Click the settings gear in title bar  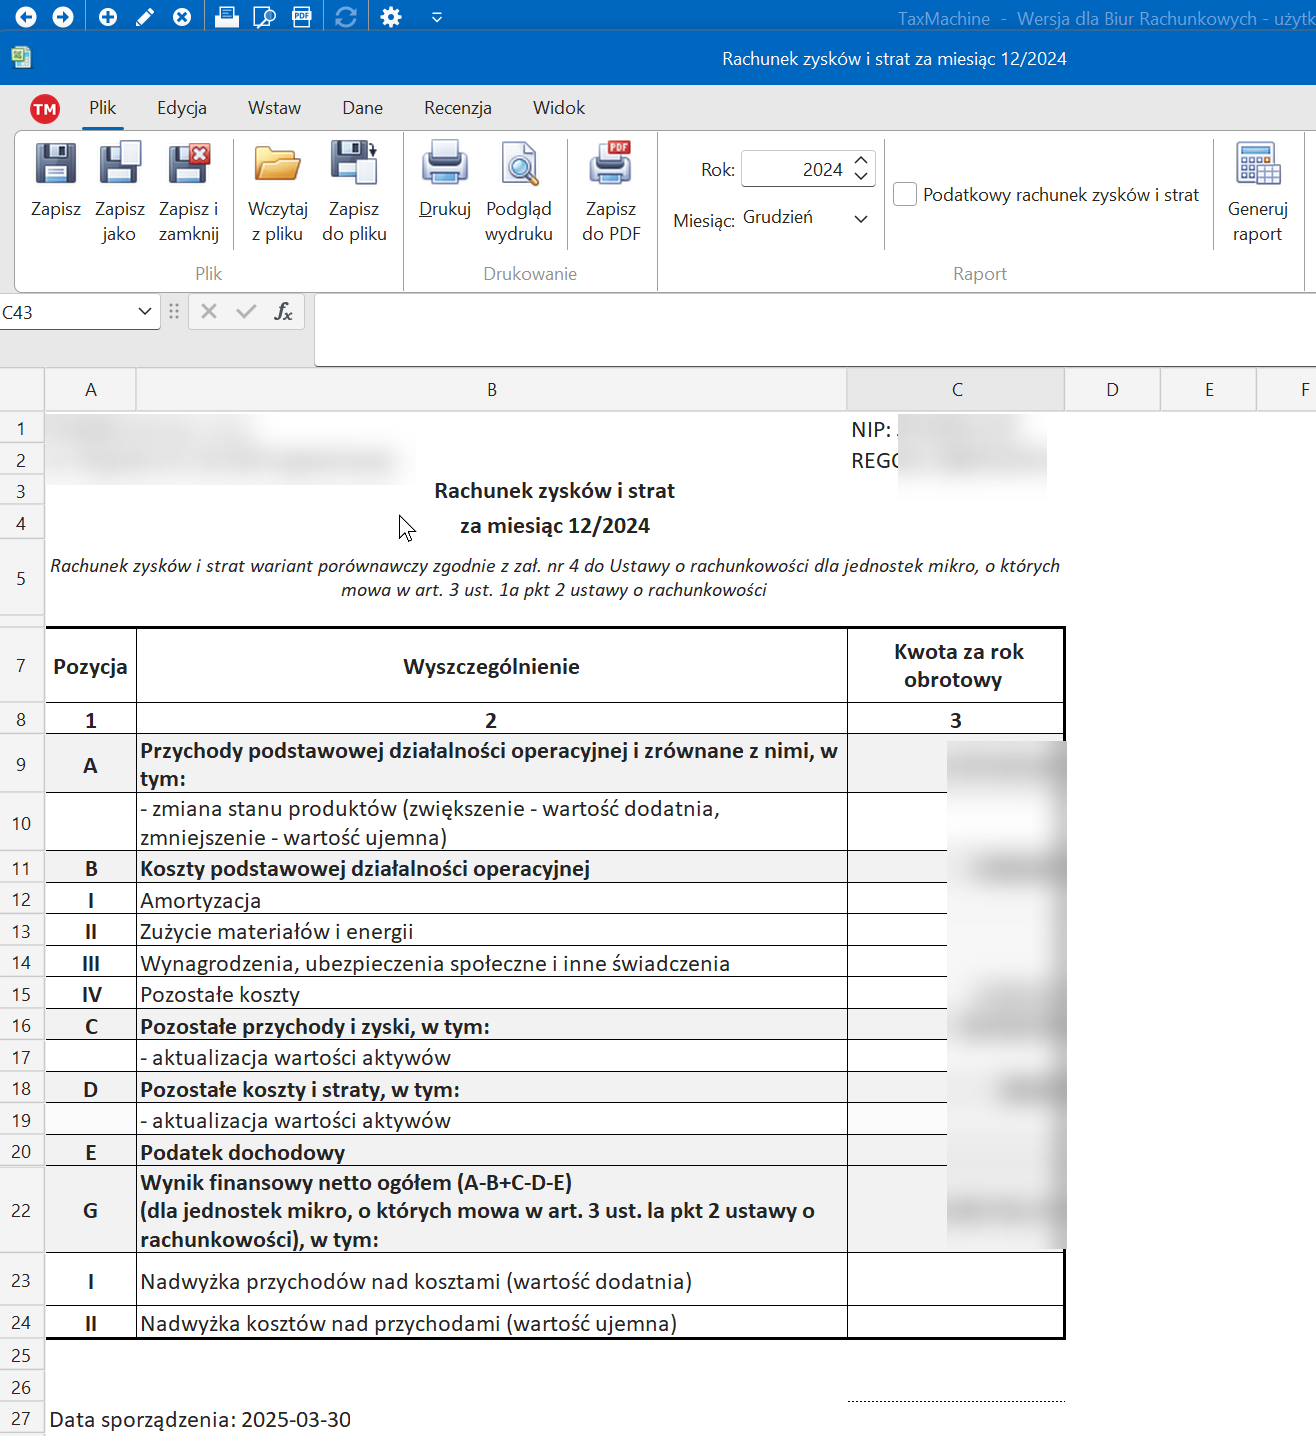391,18
